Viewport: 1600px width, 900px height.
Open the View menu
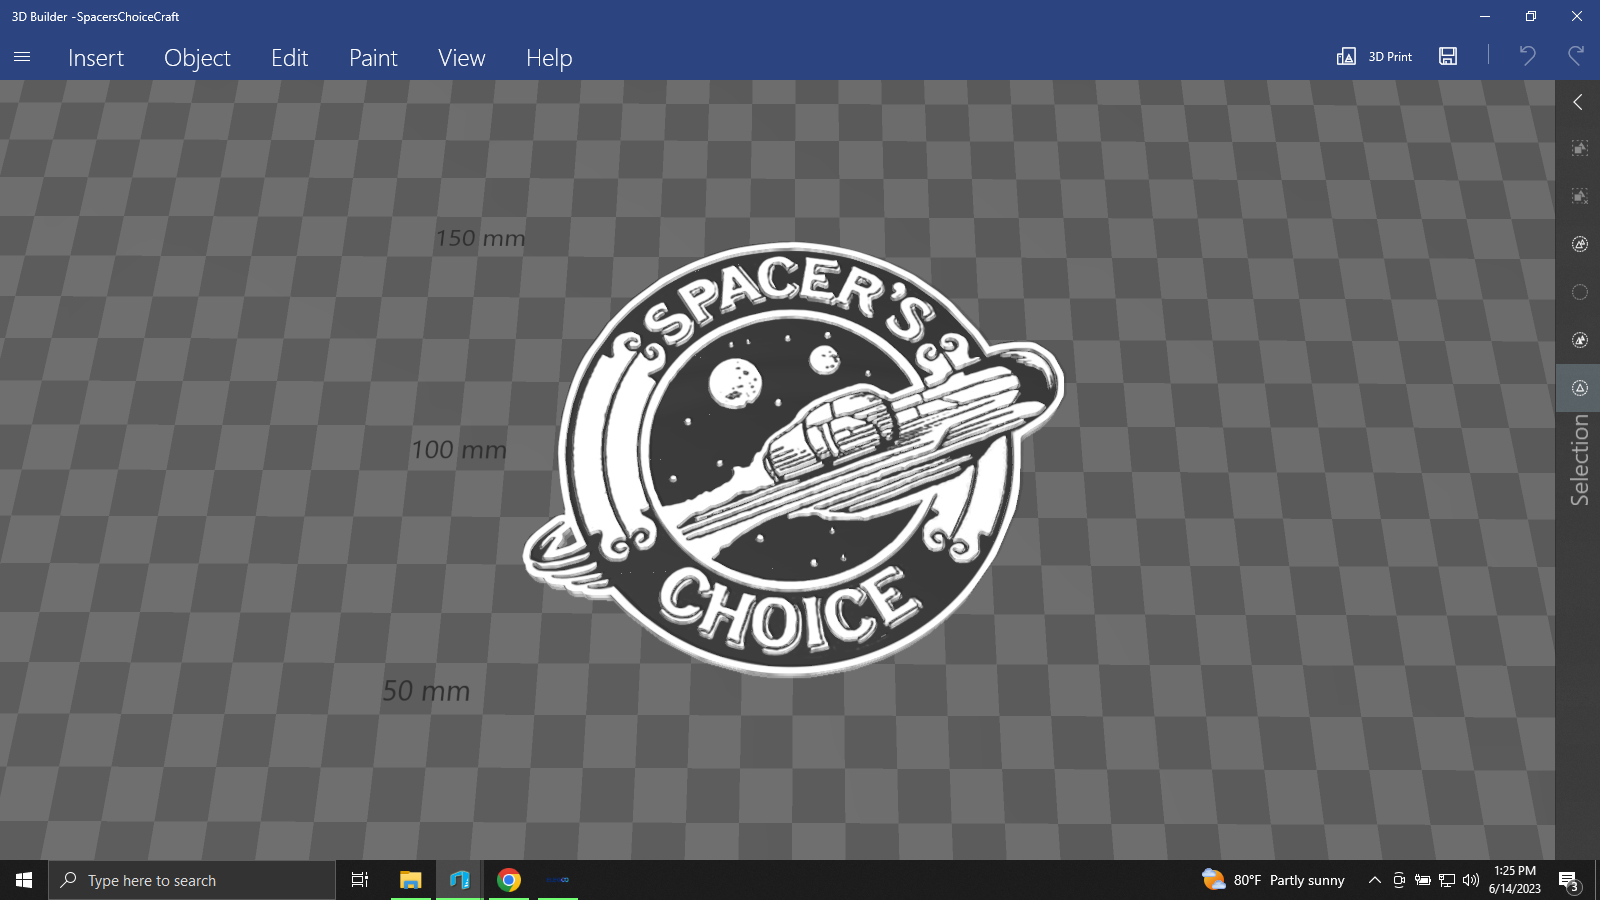click(461, 58)
